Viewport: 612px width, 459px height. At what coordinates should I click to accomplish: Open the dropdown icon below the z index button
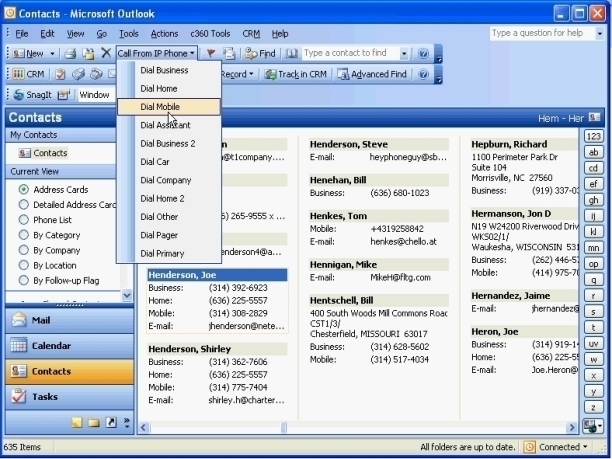coord(593,425)
